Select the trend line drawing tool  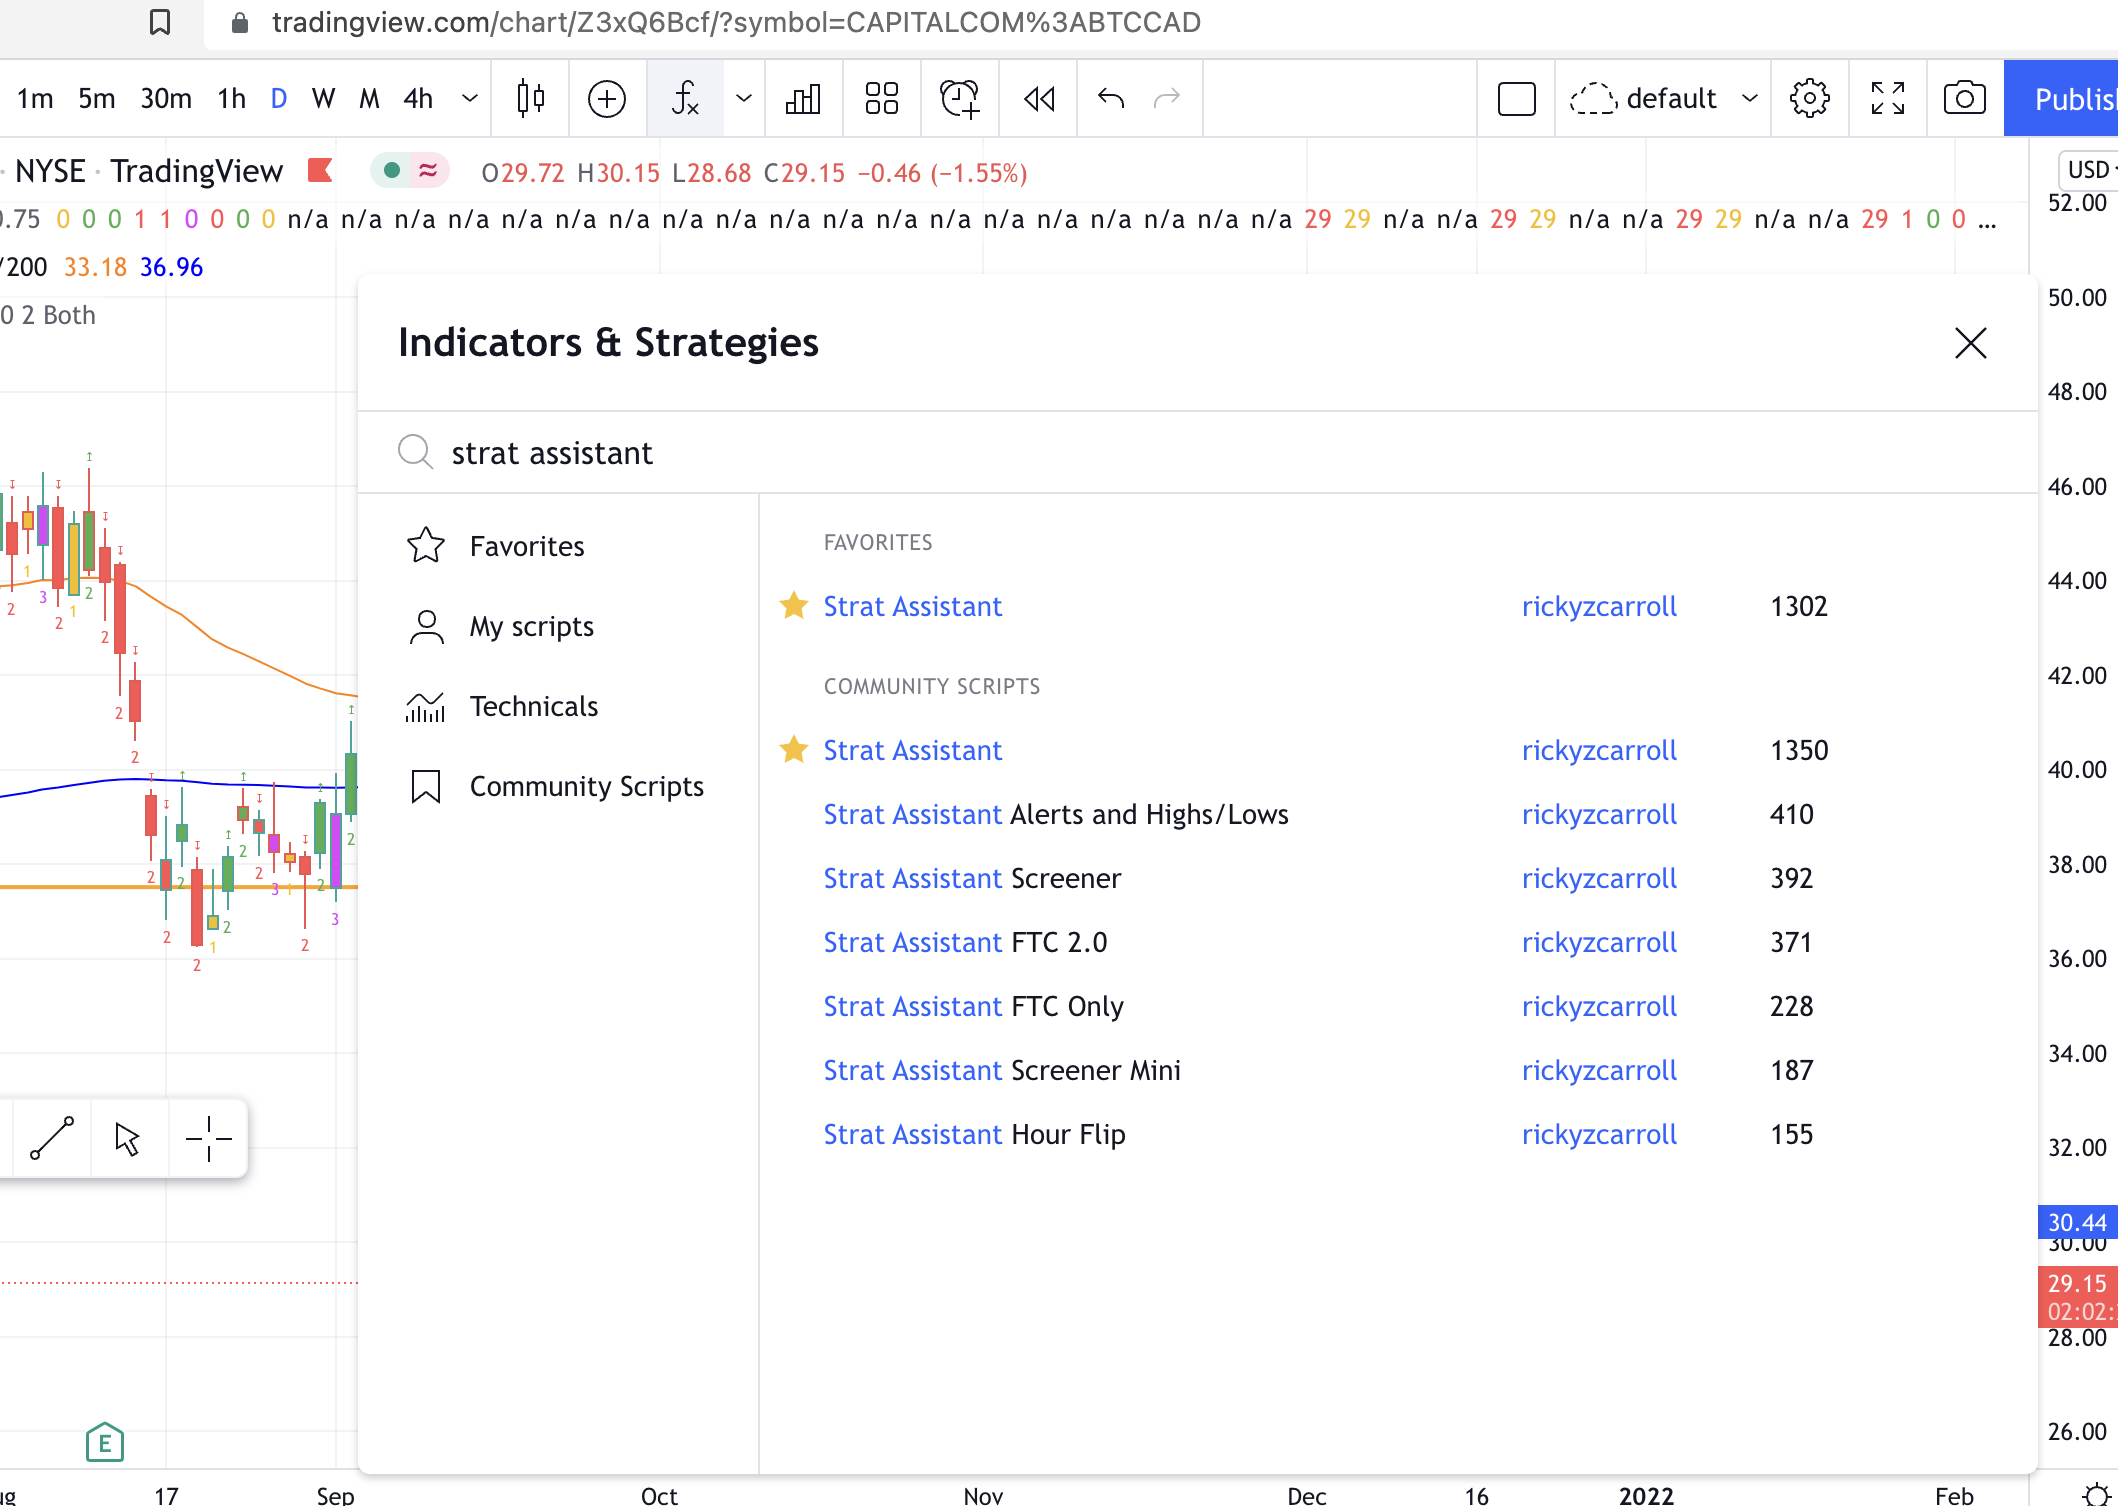pyautogui.click(x=52, y=1138)
